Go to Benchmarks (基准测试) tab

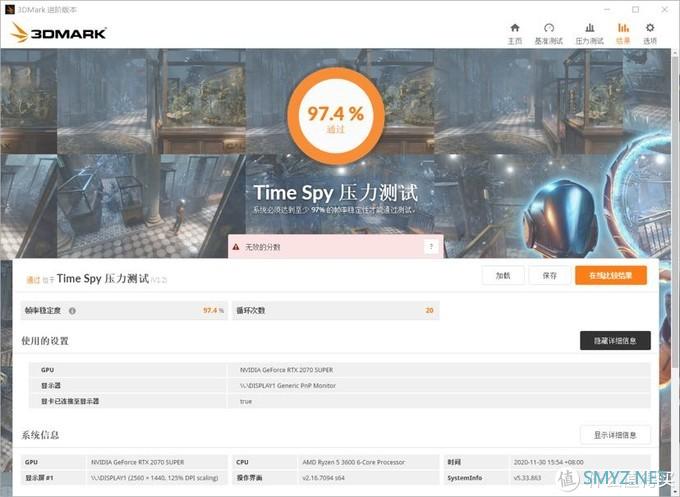pyautogui.click(x=549, y=34)
